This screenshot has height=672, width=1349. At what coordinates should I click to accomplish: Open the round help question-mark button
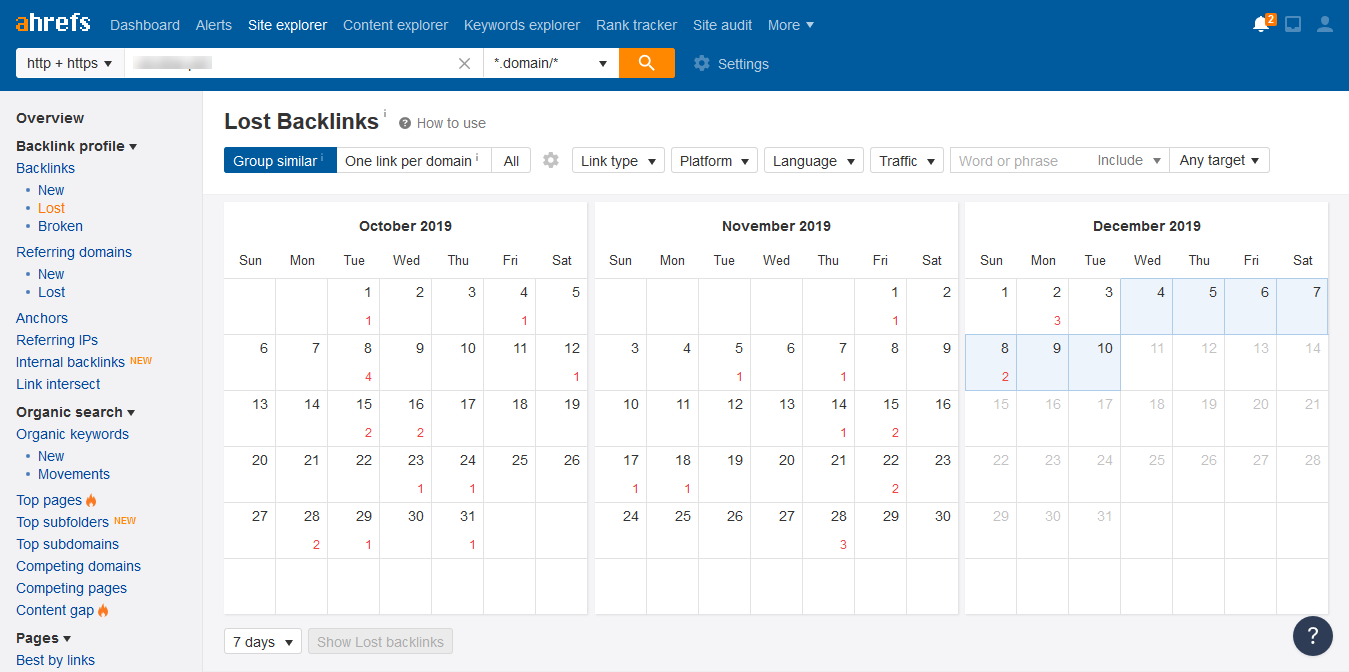1312,636
